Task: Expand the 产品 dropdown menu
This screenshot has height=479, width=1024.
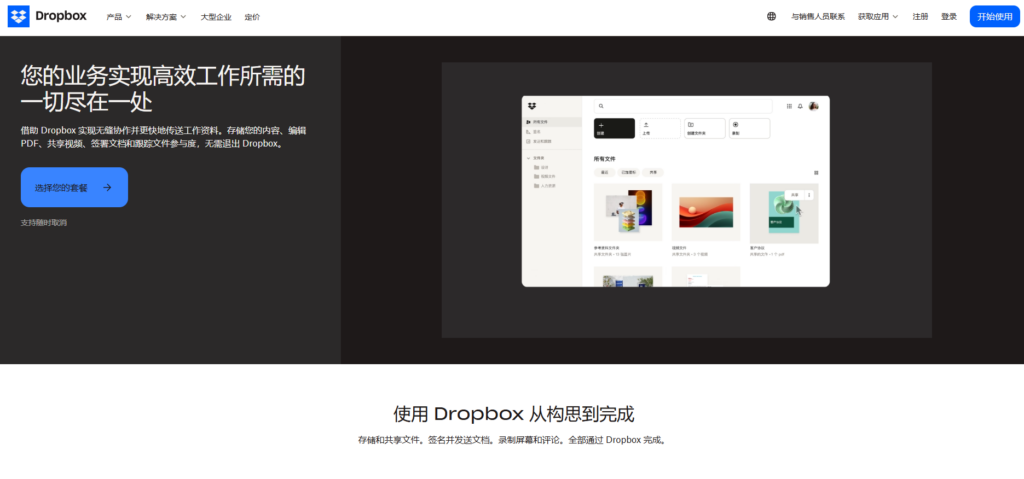Action: pos(119,17)
